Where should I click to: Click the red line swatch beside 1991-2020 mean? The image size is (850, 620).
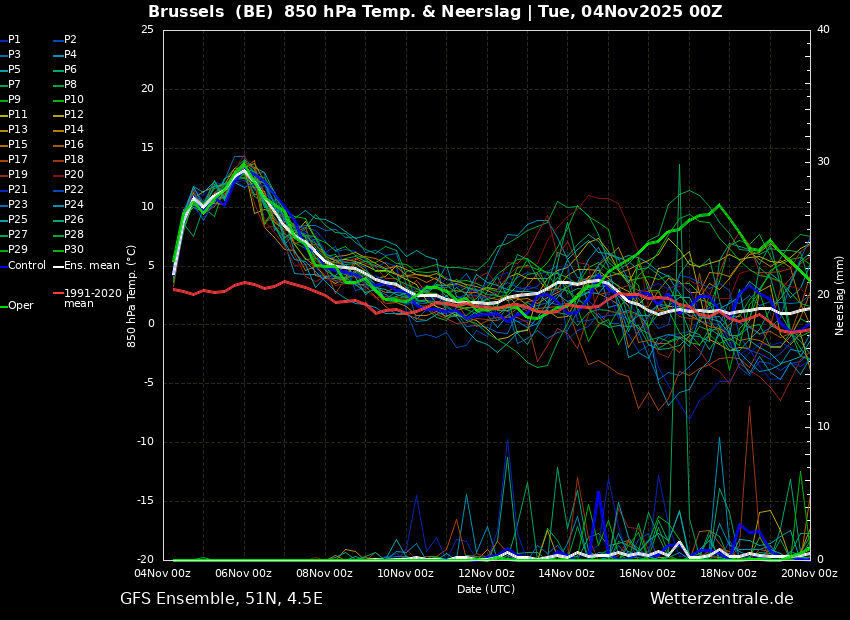[x=58, y=294]
